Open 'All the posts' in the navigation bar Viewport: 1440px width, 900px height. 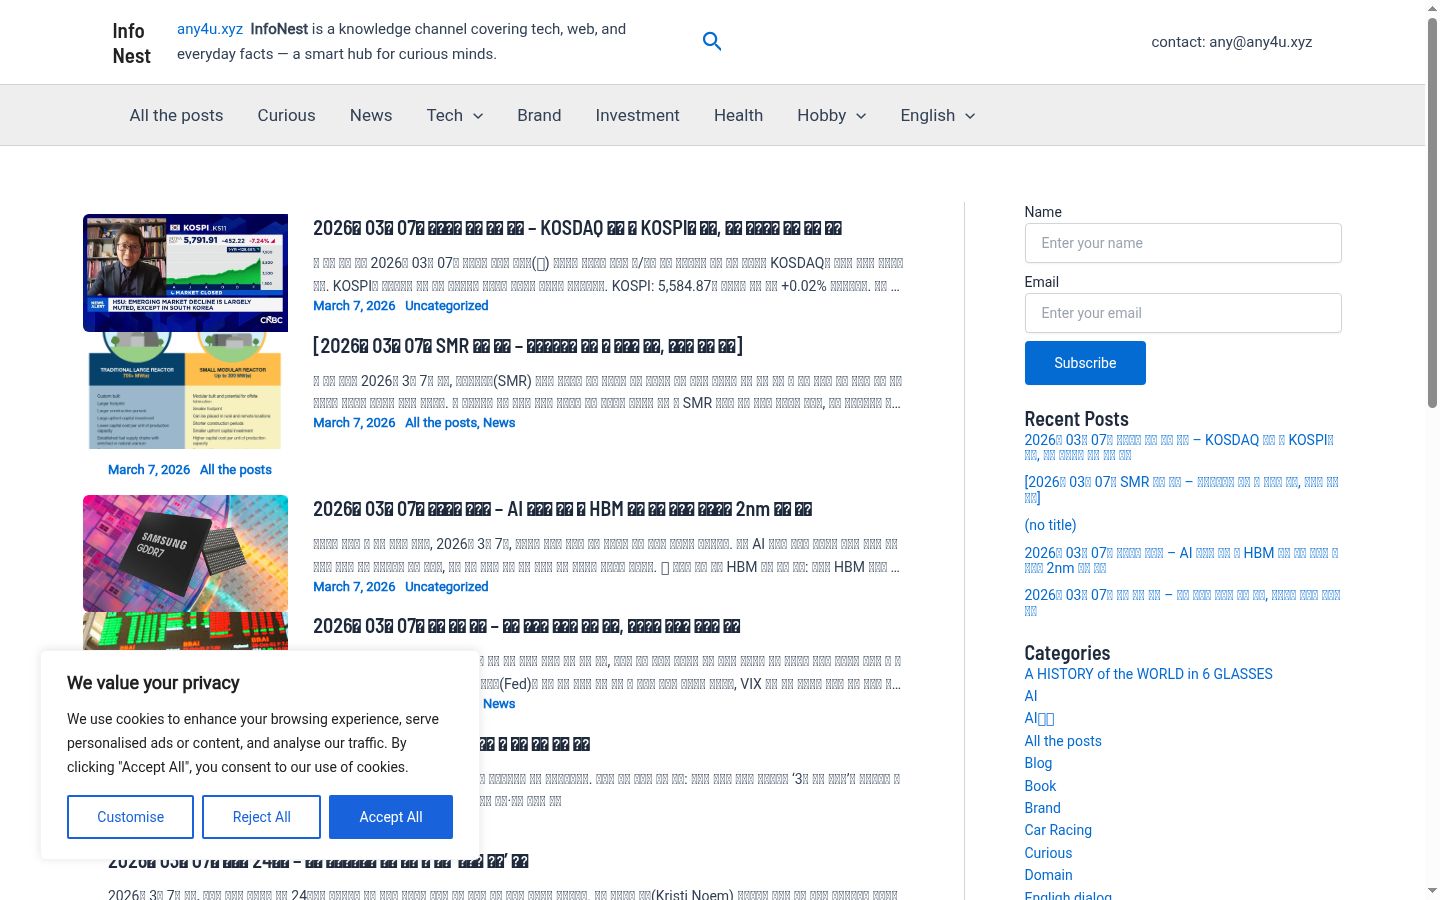point(176,115)
